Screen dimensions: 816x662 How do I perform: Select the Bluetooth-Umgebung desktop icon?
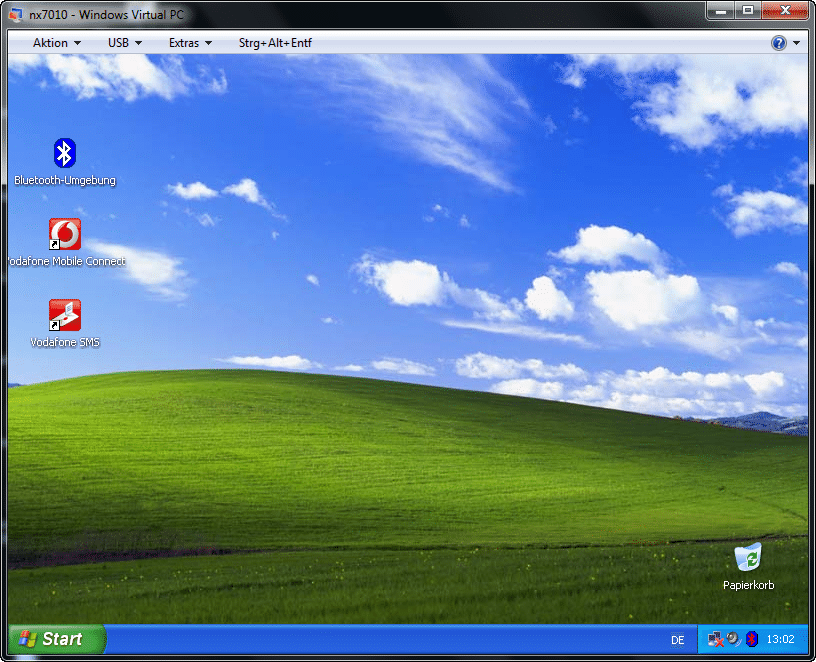pos(65,161)
